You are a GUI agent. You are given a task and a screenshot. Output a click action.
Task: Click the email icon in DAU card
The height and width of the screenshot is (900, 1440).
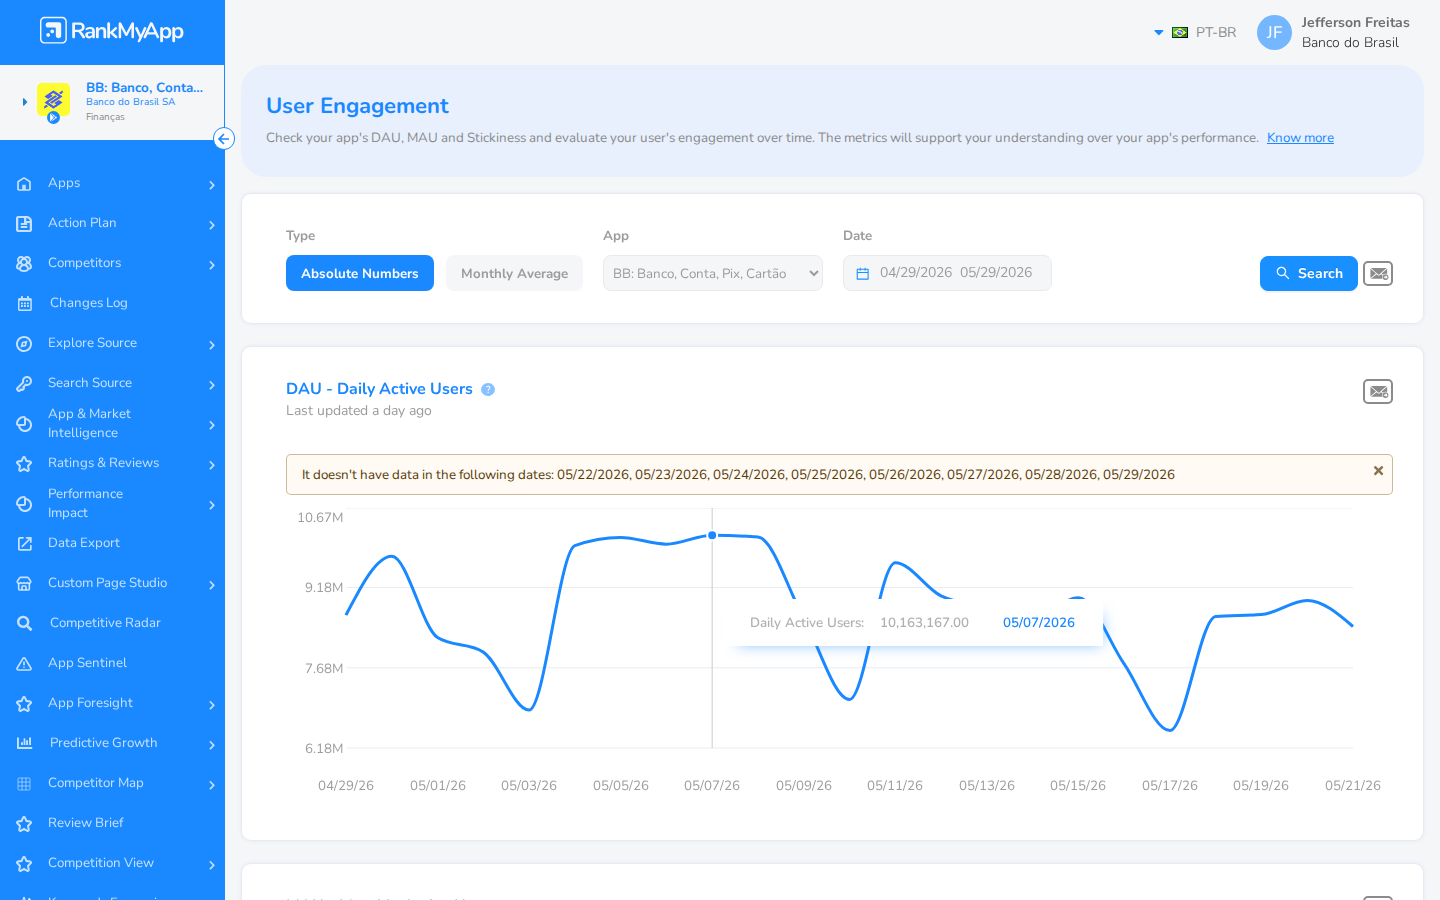point(1378,391)
